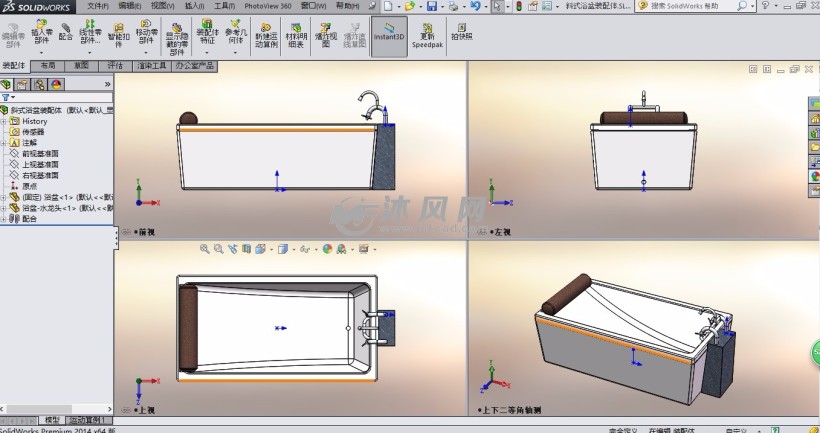Click the 插入零部件 (Insert Components) tool
The width and height of the screenshot is (820, 433).
[x=41, y=32]
